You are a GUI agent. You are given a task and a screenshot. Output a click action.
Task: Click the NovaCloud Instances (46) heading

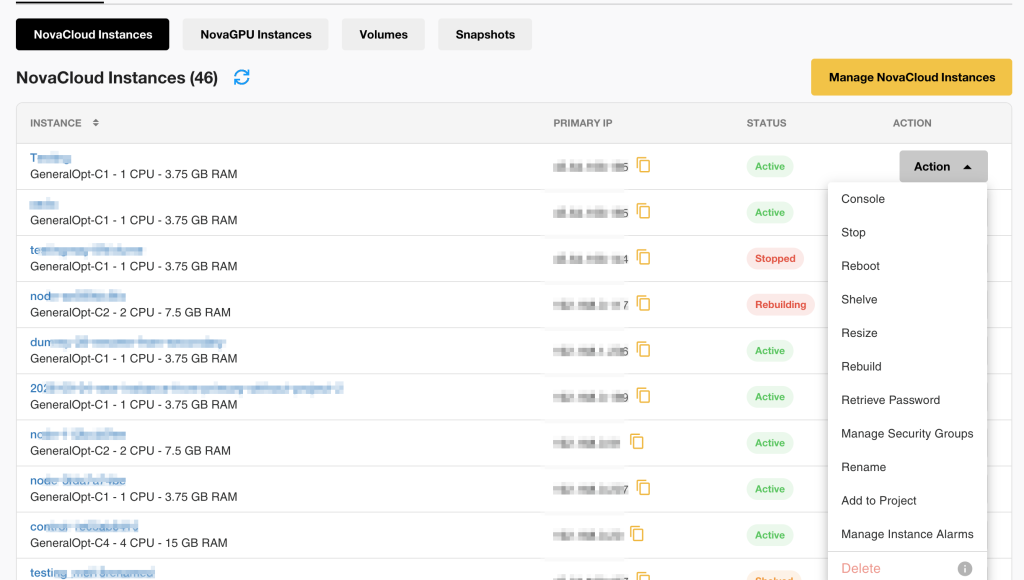click(117, 78)
